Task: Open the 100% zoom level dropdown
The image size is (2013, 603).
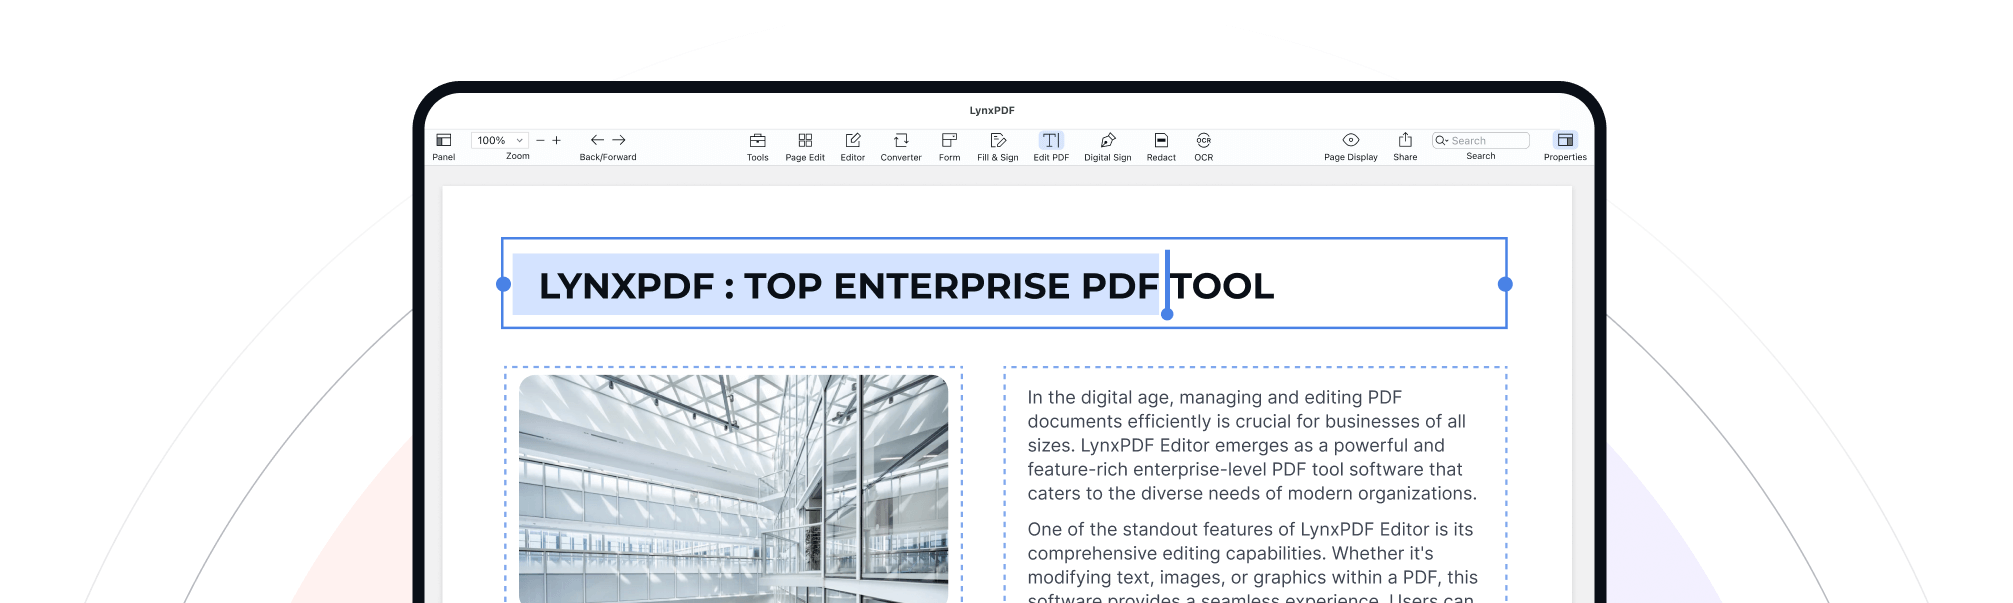Action: (500, 141)
